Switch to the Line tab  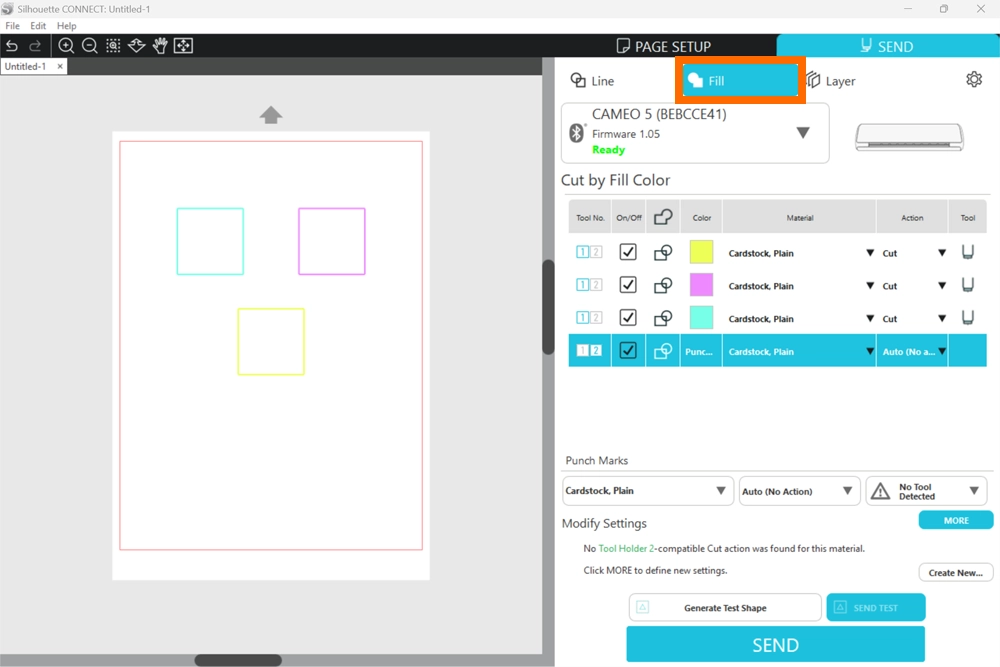pos(592,81)
